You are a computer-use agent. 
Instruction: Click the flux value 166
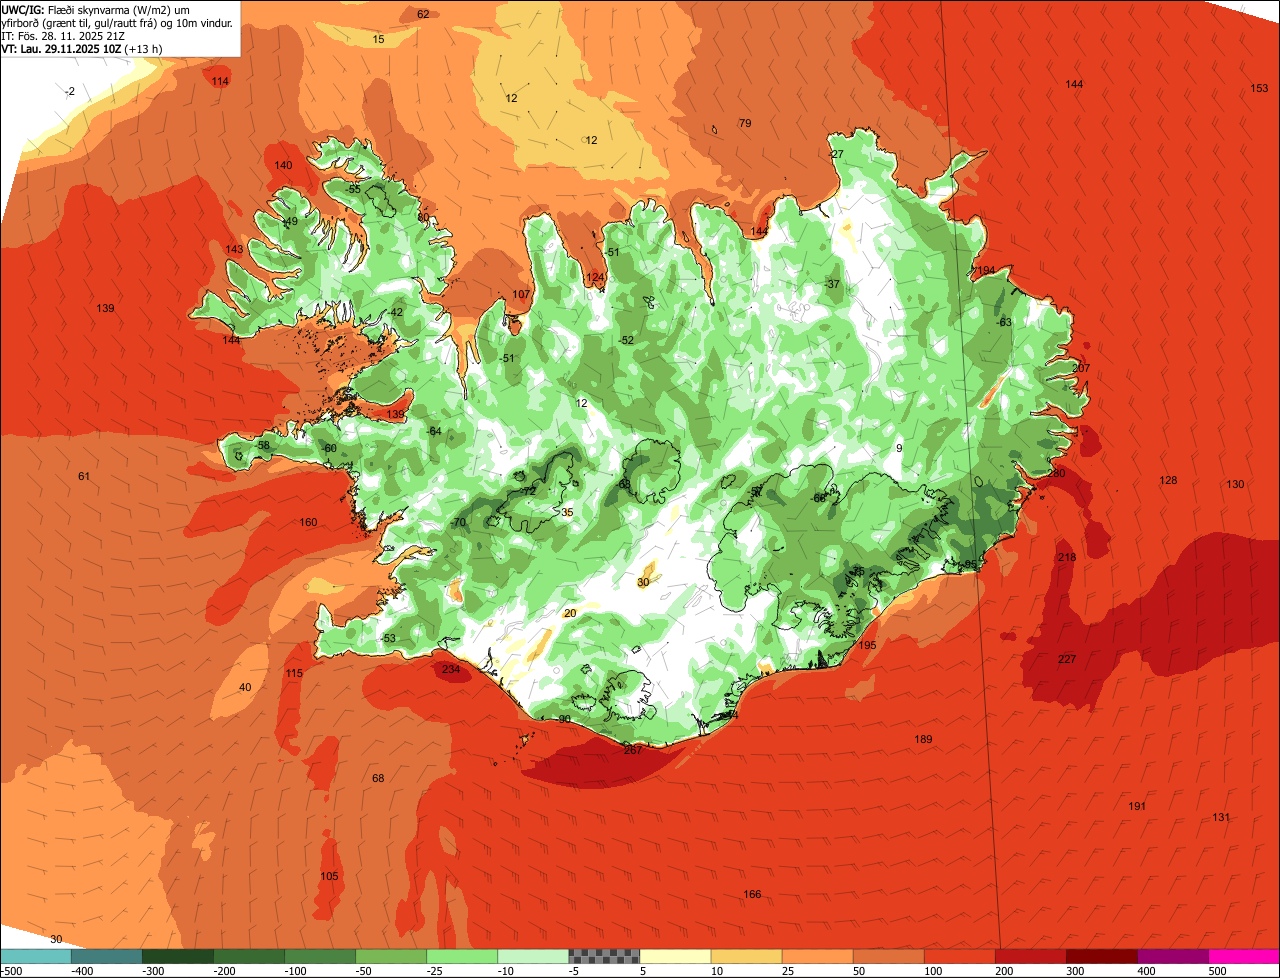(752, 894)
